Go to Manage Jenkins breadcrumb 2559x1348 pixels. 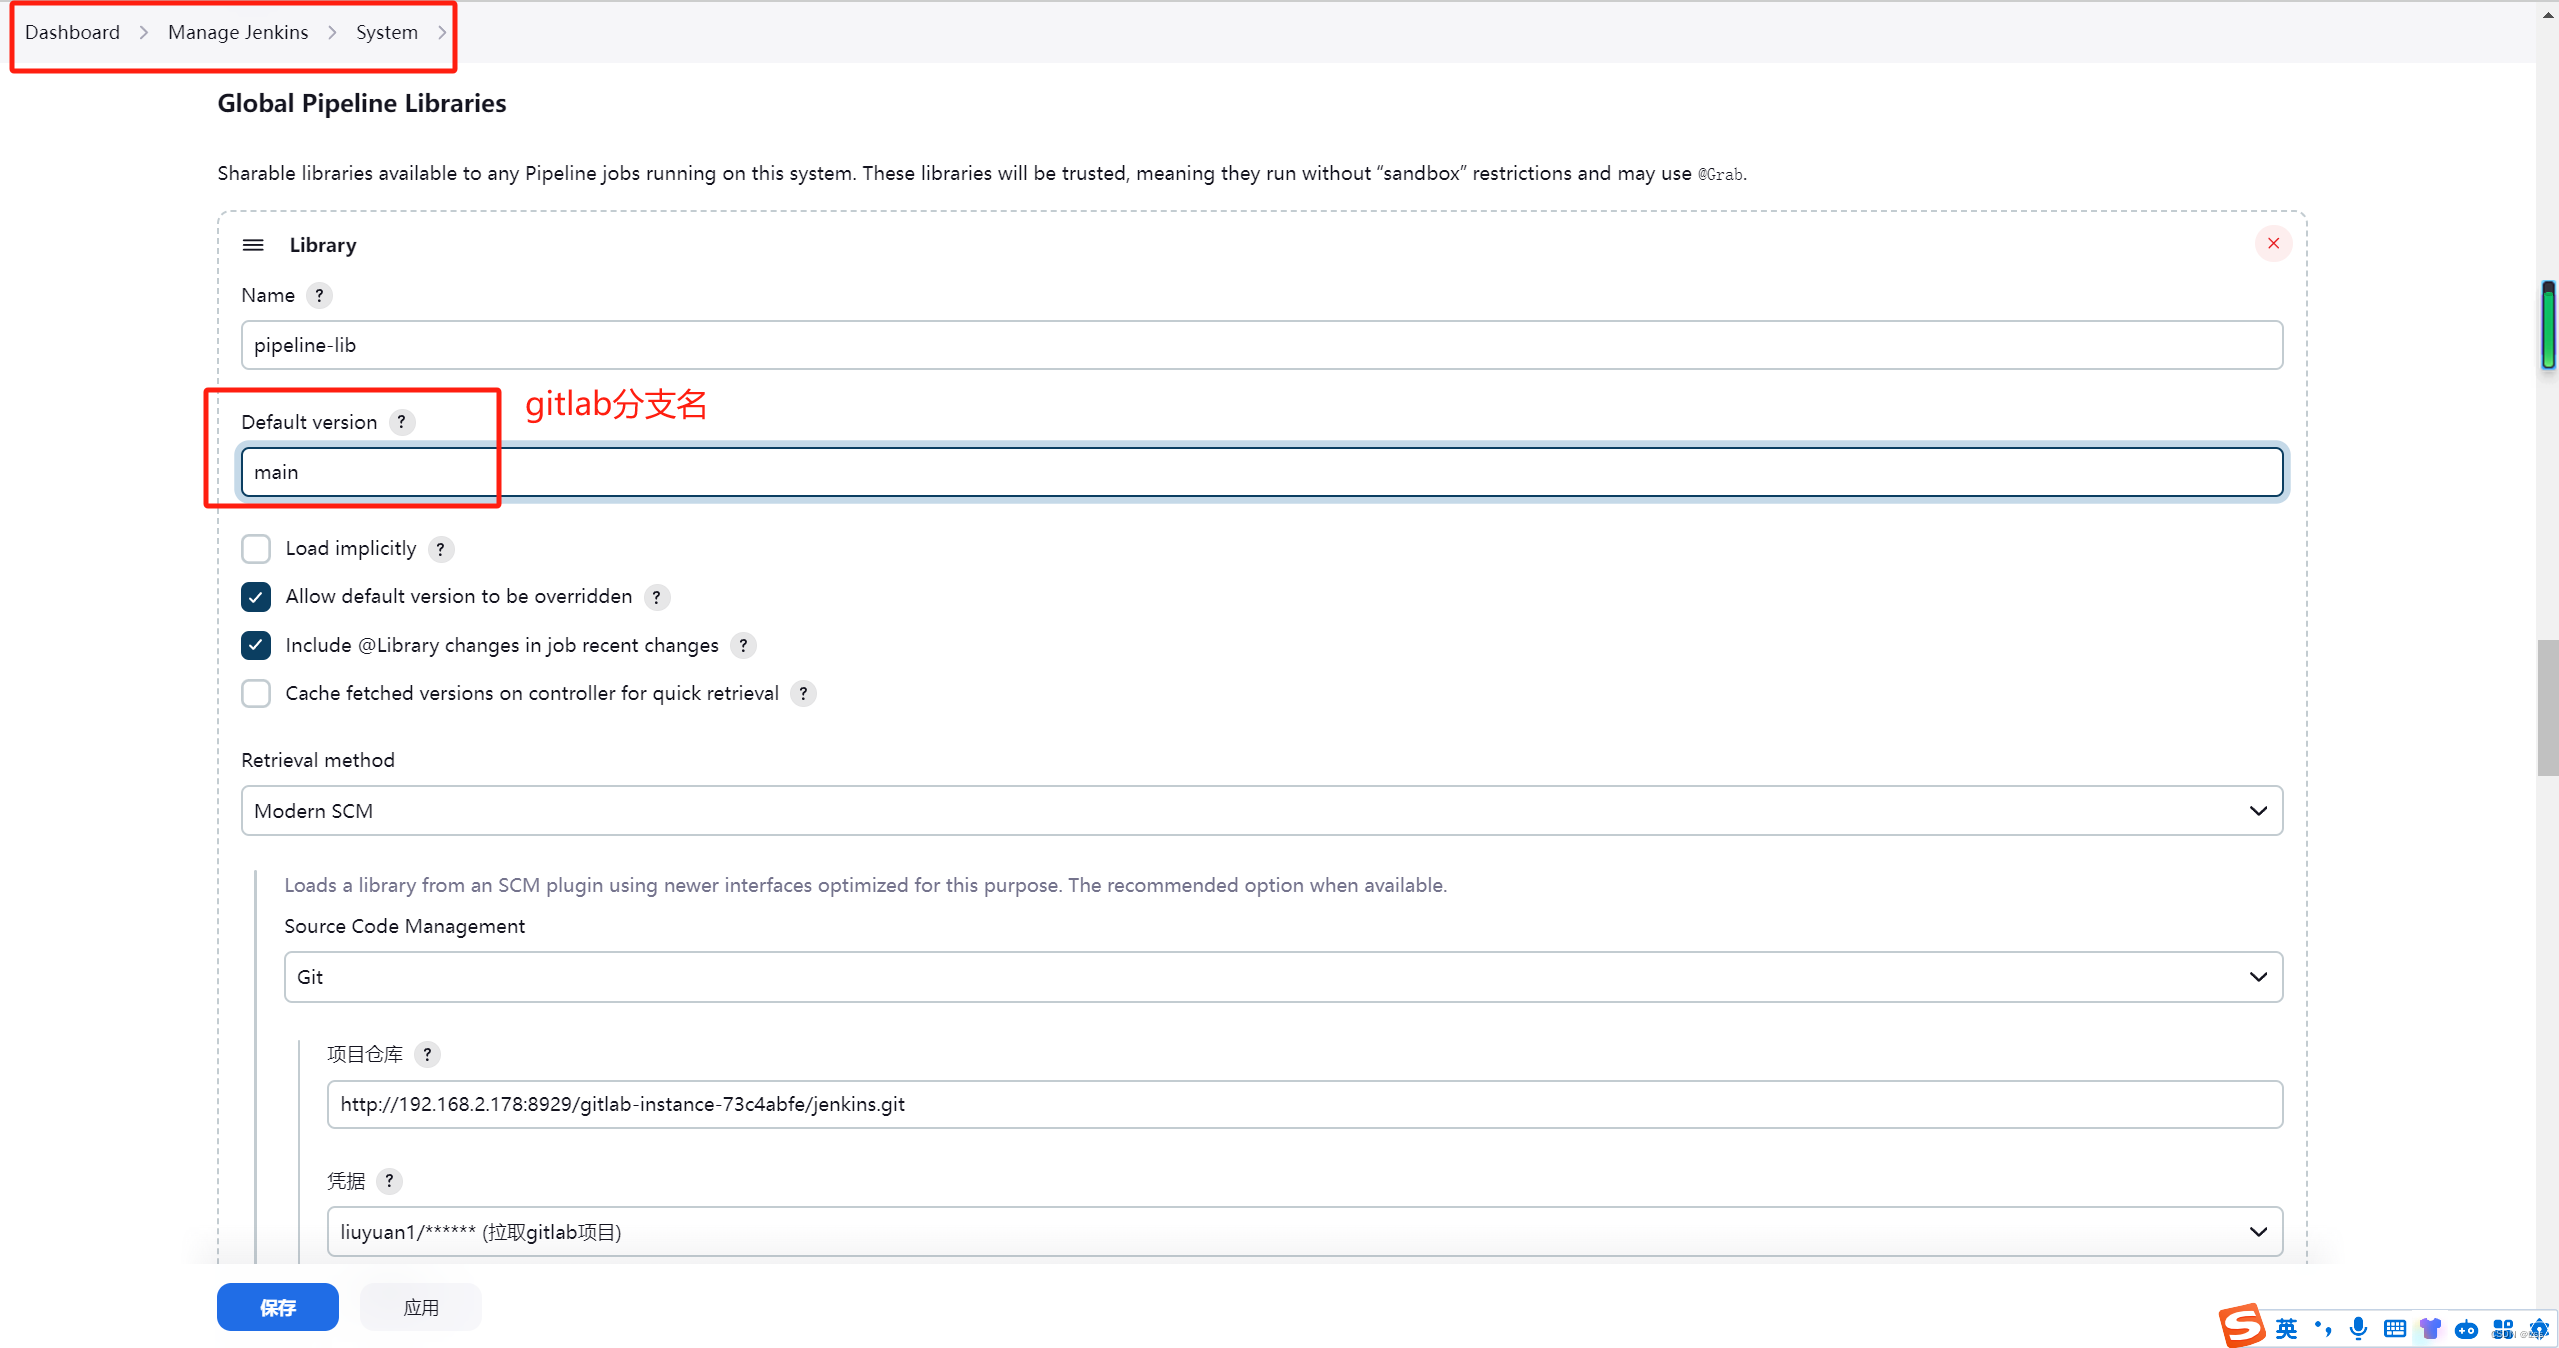[238, 32]
